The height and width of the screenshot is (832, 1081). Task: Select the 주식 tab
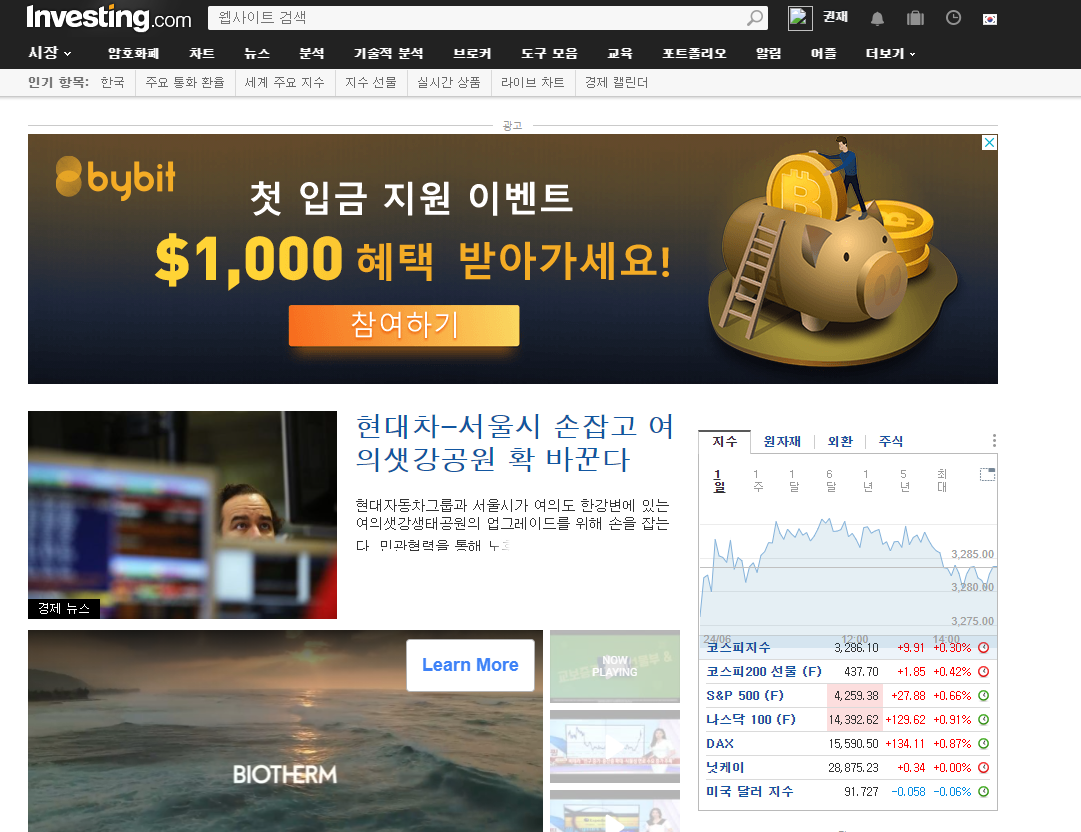[x=891, y=441]
